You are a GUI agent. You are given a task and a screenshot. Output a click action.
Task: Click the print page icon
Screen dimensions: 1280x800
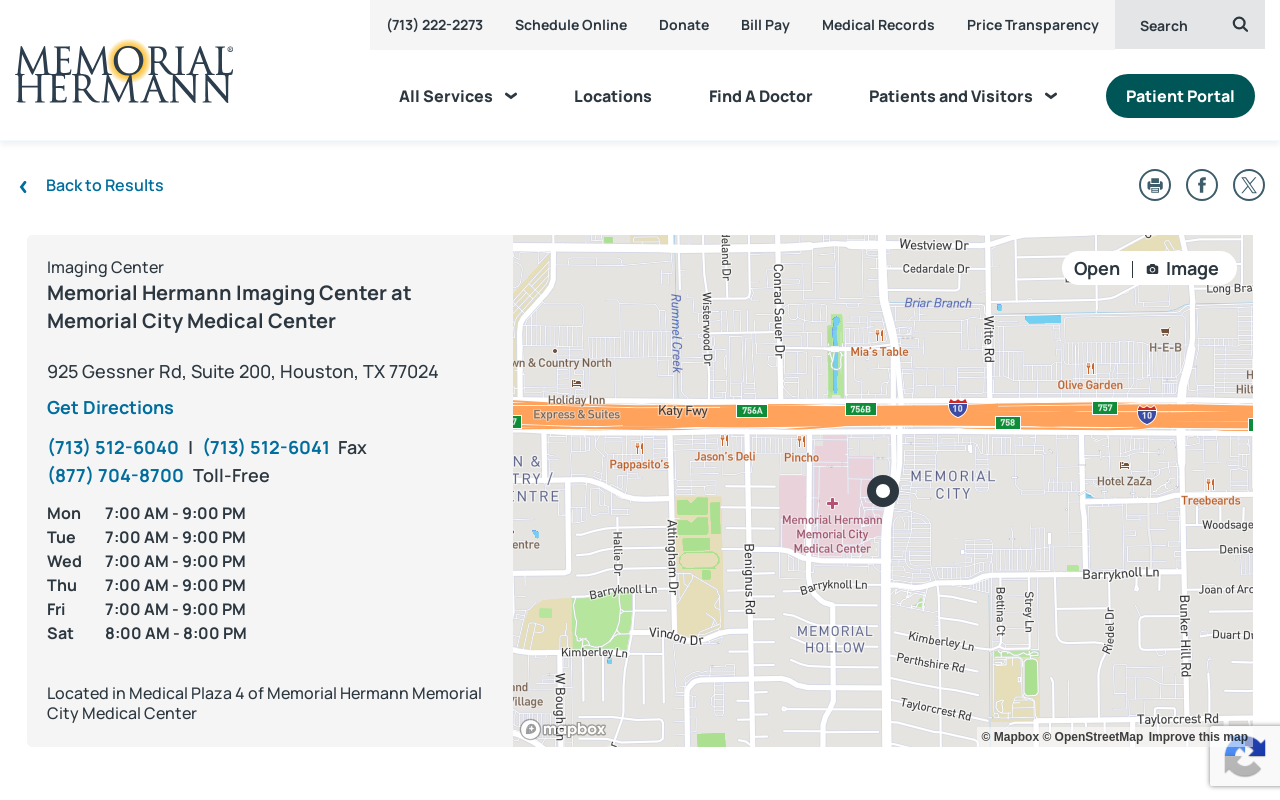click(1155, 185)
